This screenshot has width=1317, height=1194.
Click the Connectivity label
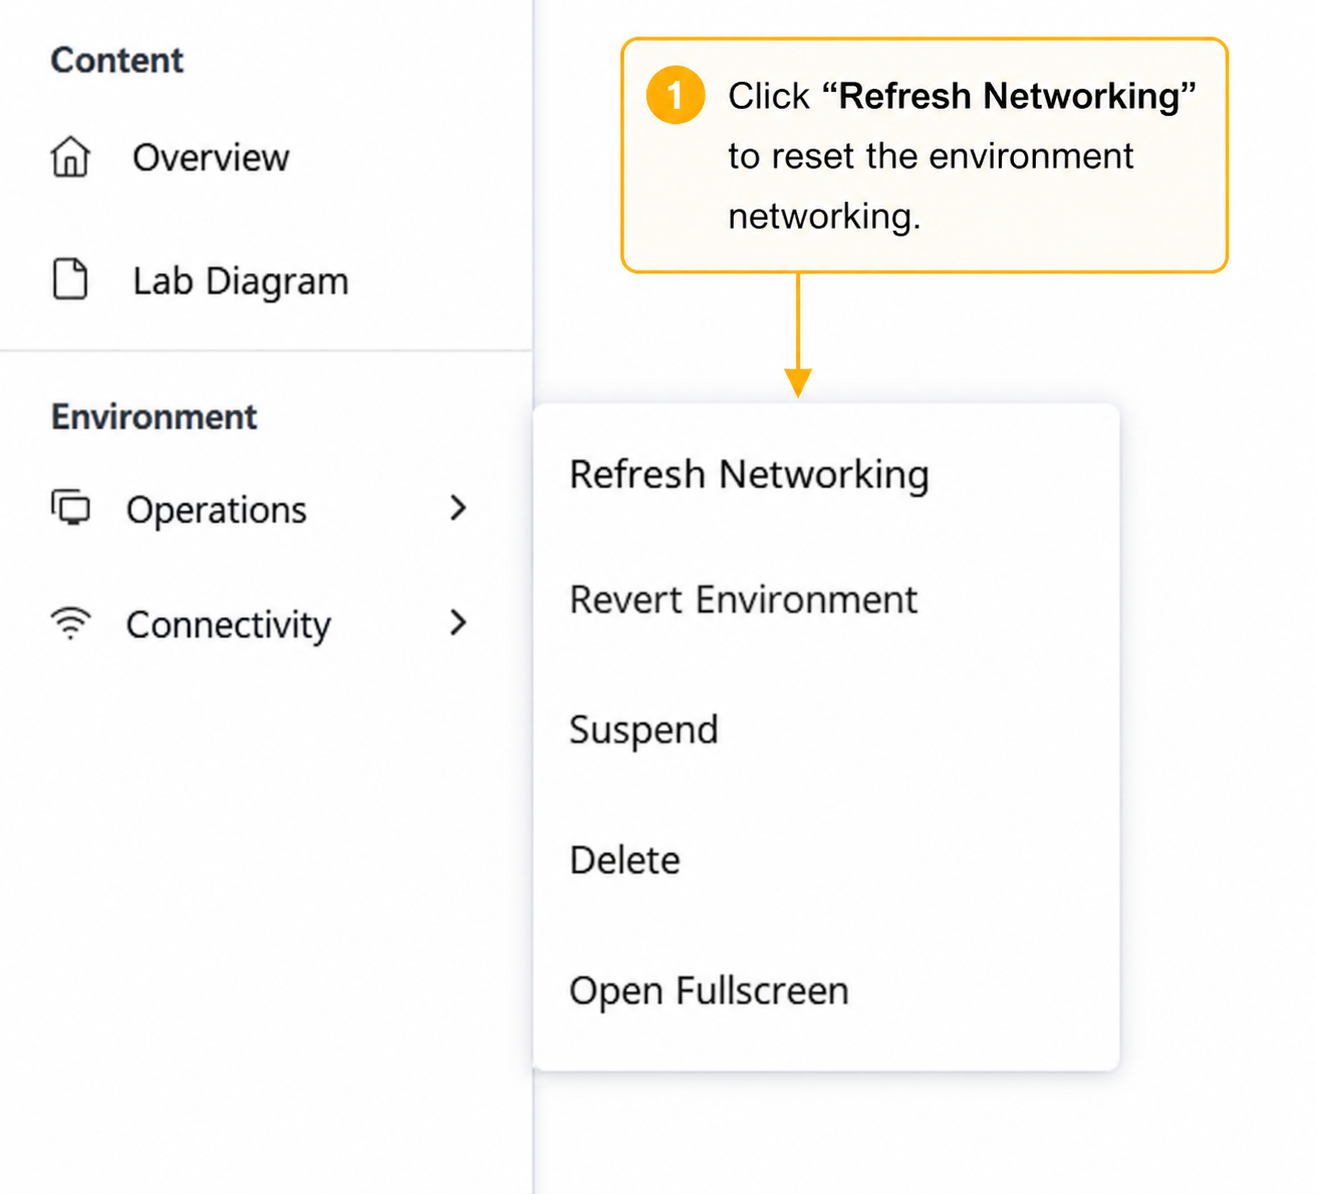228,625
